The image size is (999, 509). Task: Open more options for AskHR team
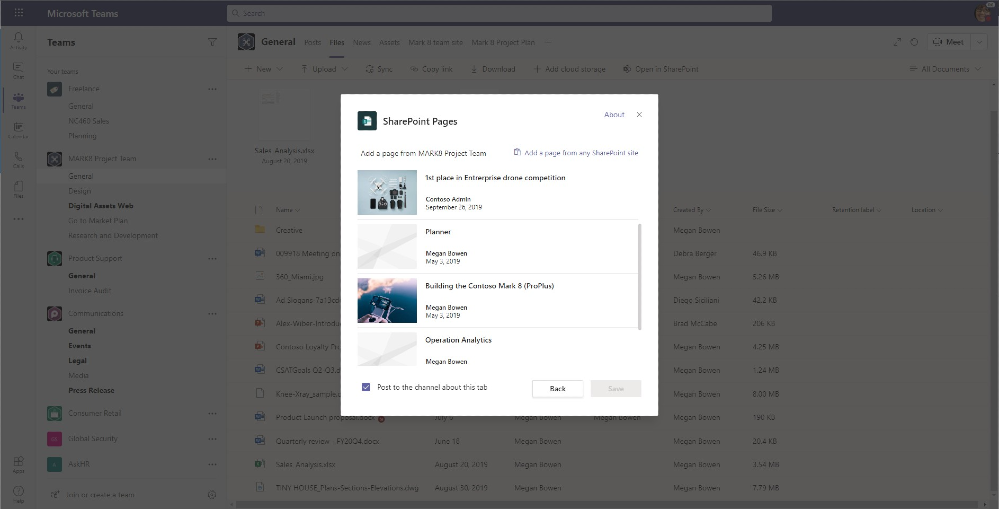[x=212, y=464]
